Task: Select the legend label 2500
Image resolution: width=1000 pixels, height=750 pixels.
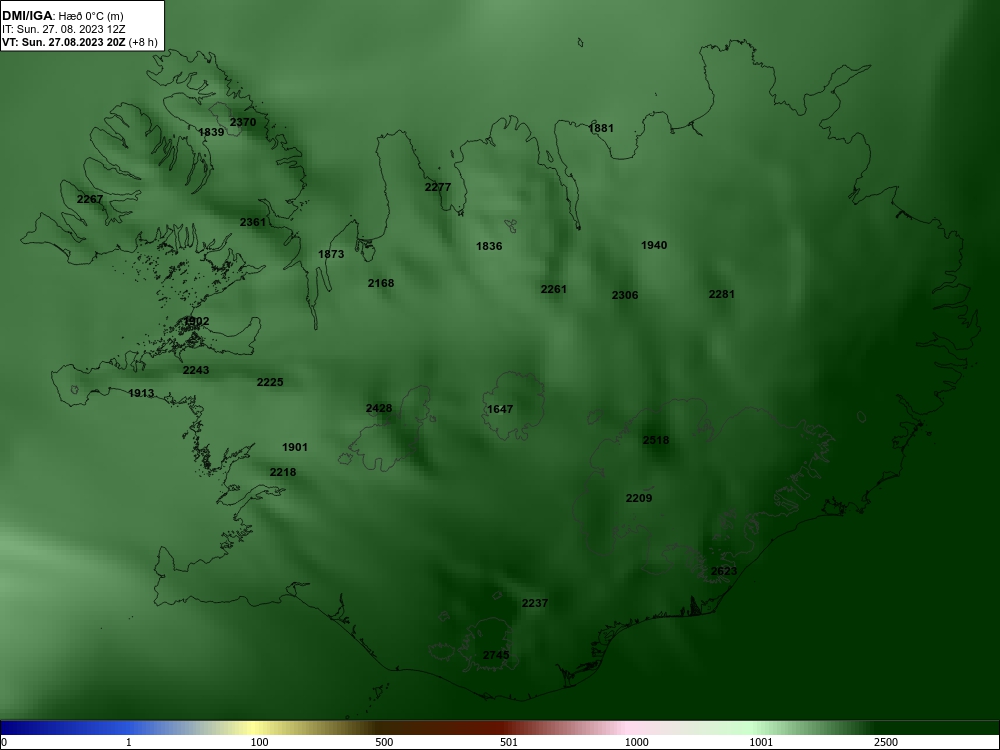Action: (x=886, y=742)
